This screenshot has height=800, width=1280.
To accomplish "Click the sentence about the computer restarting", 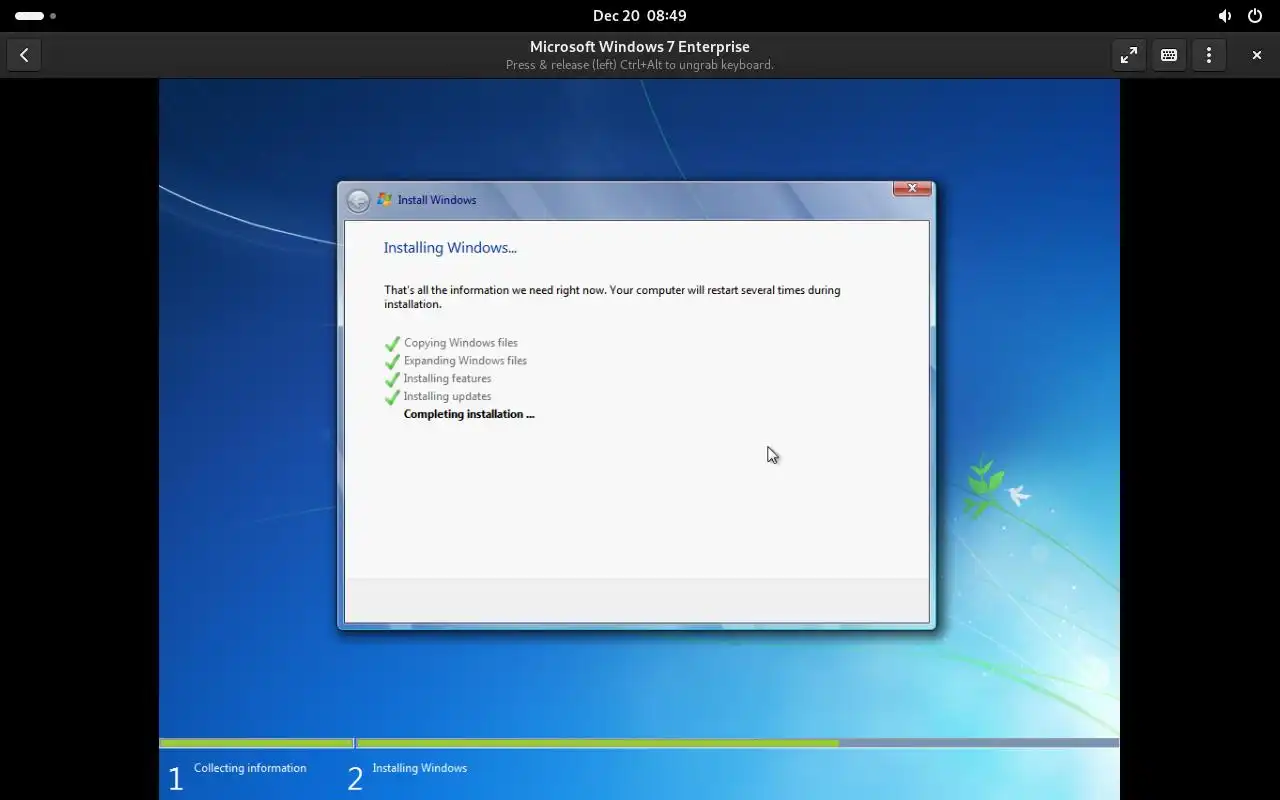I will pyautogui.click(x=612, y=297).
